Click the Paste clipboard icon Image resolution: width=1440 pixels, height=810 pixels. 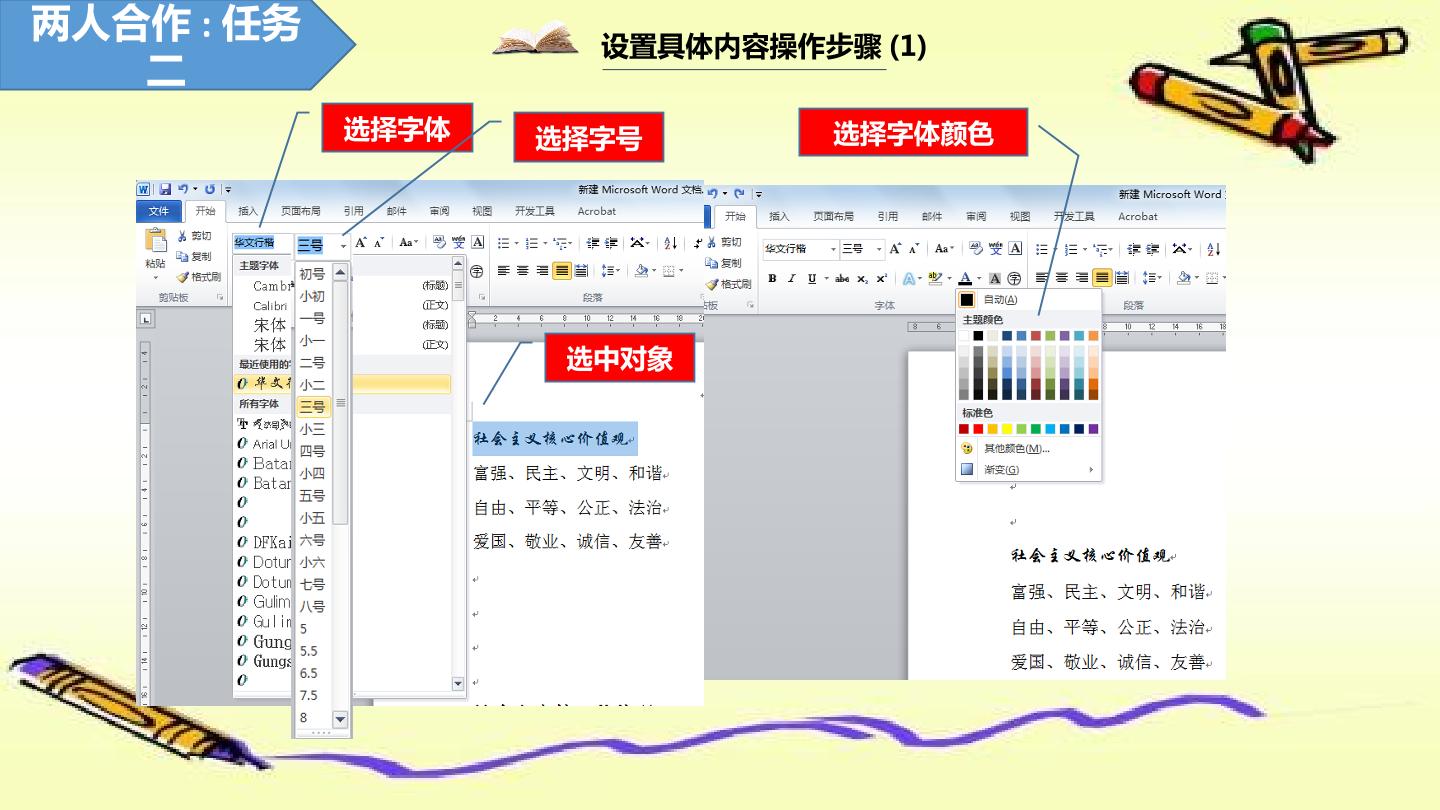coord(156,241)
